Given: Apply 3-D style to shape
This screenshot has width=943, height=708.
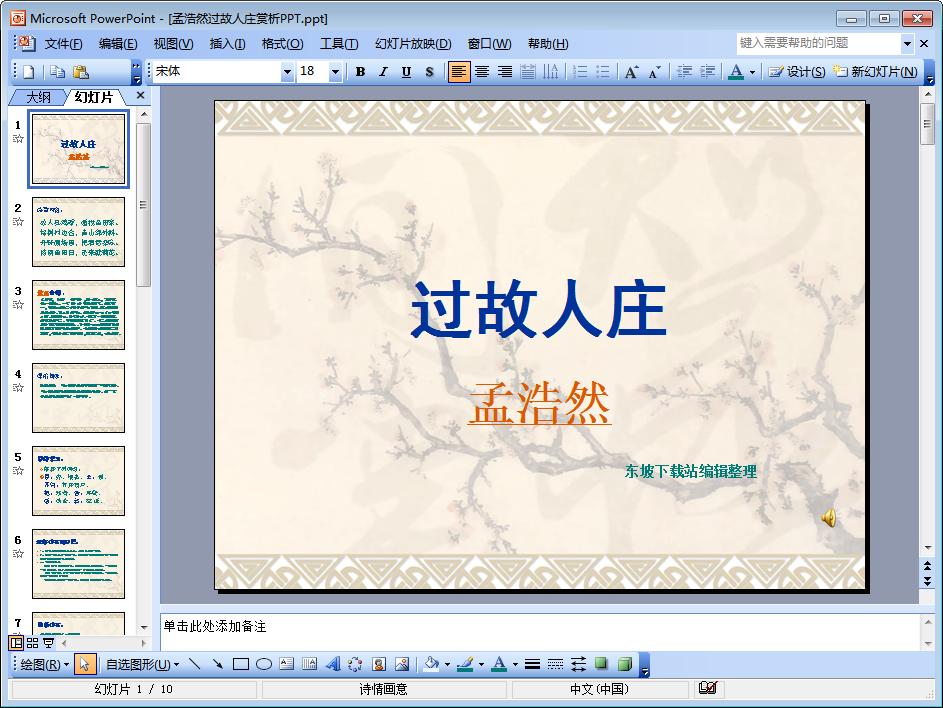Looking at the screenshot, I should [x=625, y=664].
